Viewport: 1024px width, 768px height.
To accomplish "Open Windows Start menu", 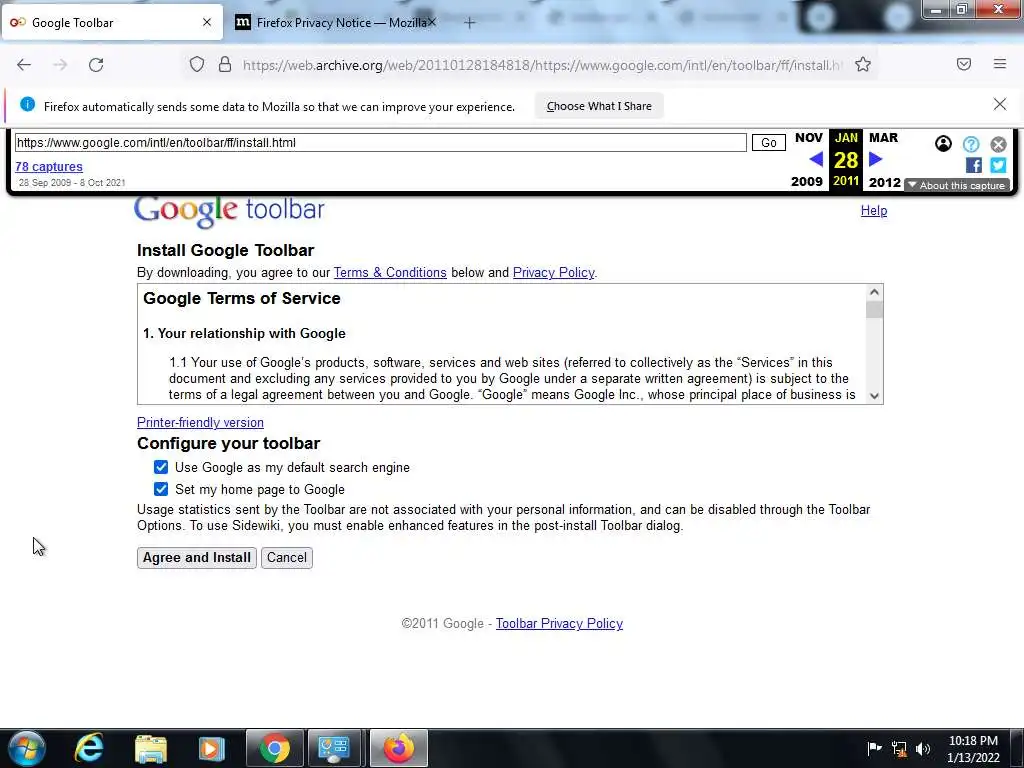I will (x=26, y=748).
